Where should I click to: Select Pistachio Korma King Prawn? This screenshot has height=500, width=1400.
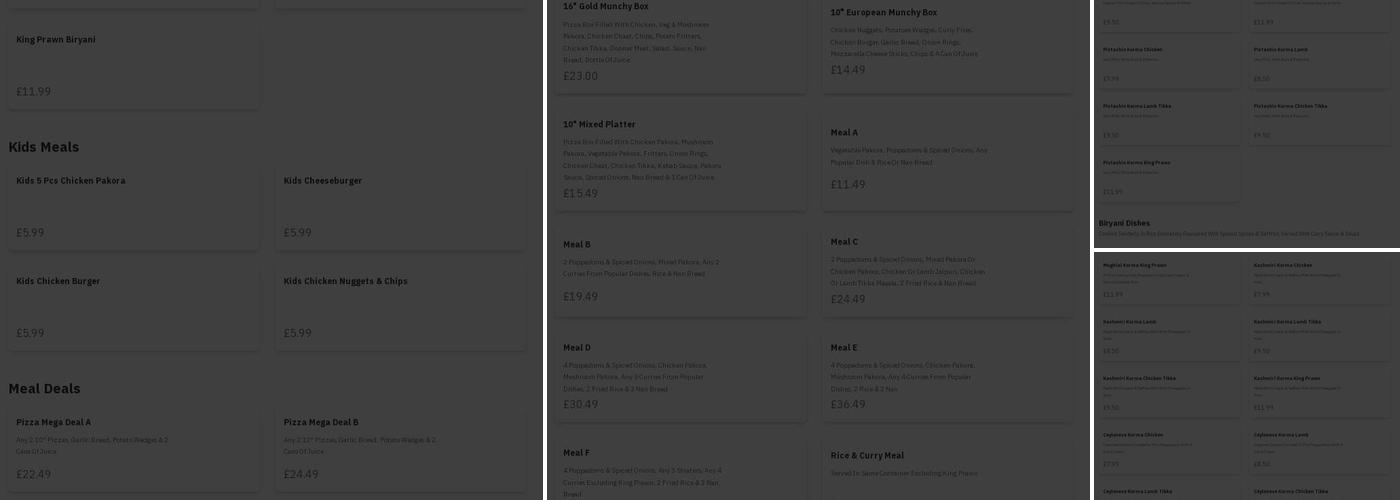pyautogui.click(x=1168, y=176)
